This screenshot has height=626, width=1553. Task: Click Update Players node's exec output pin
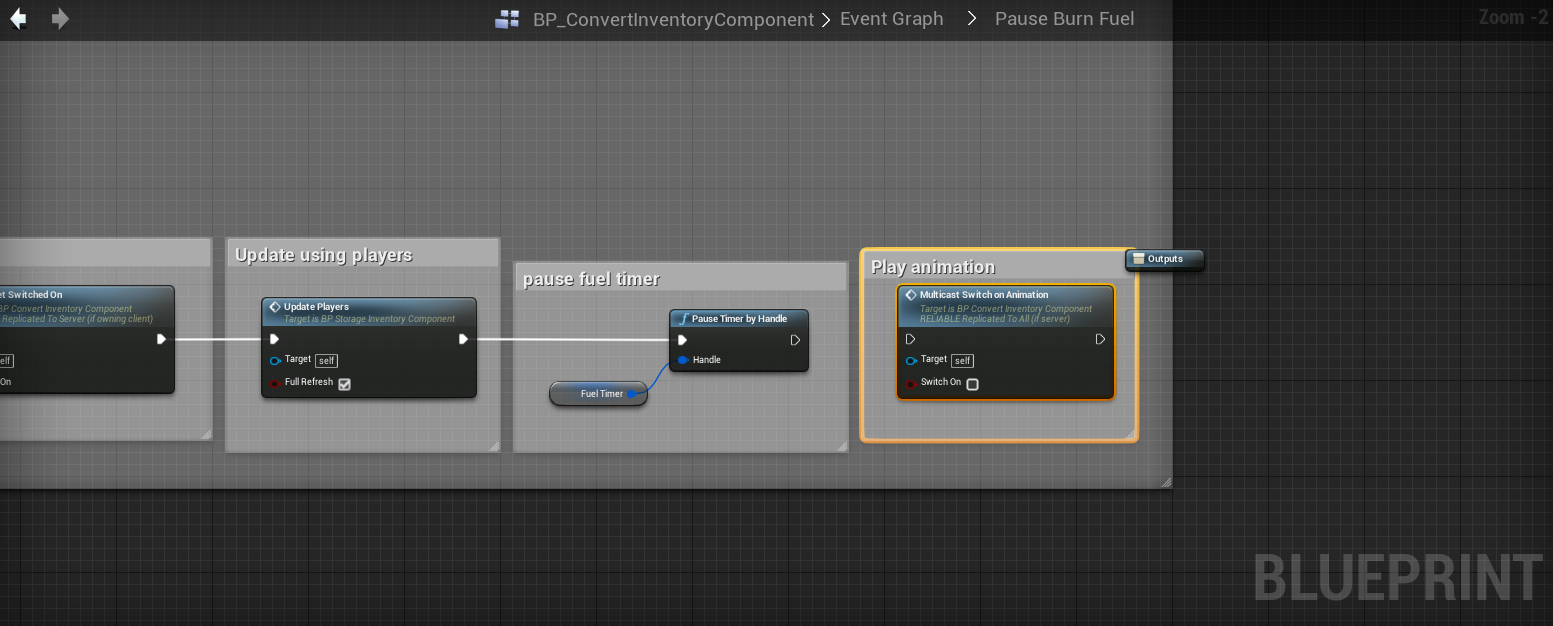(463, 339)
